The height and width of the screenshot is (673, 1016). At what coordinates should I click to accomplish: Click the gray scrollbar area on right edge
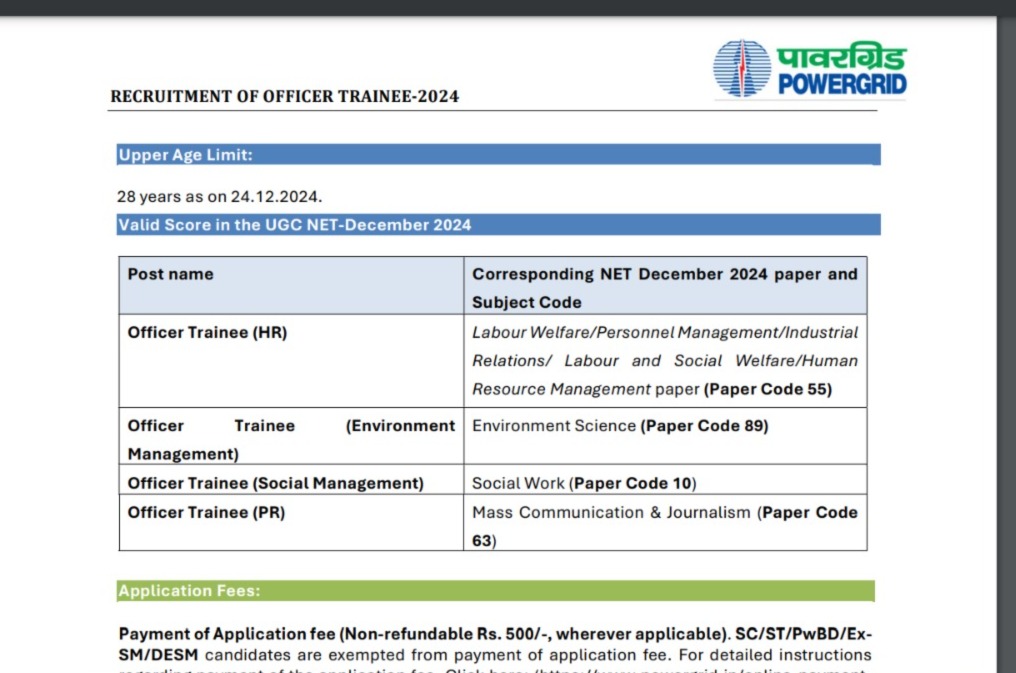click(1008, 336)
